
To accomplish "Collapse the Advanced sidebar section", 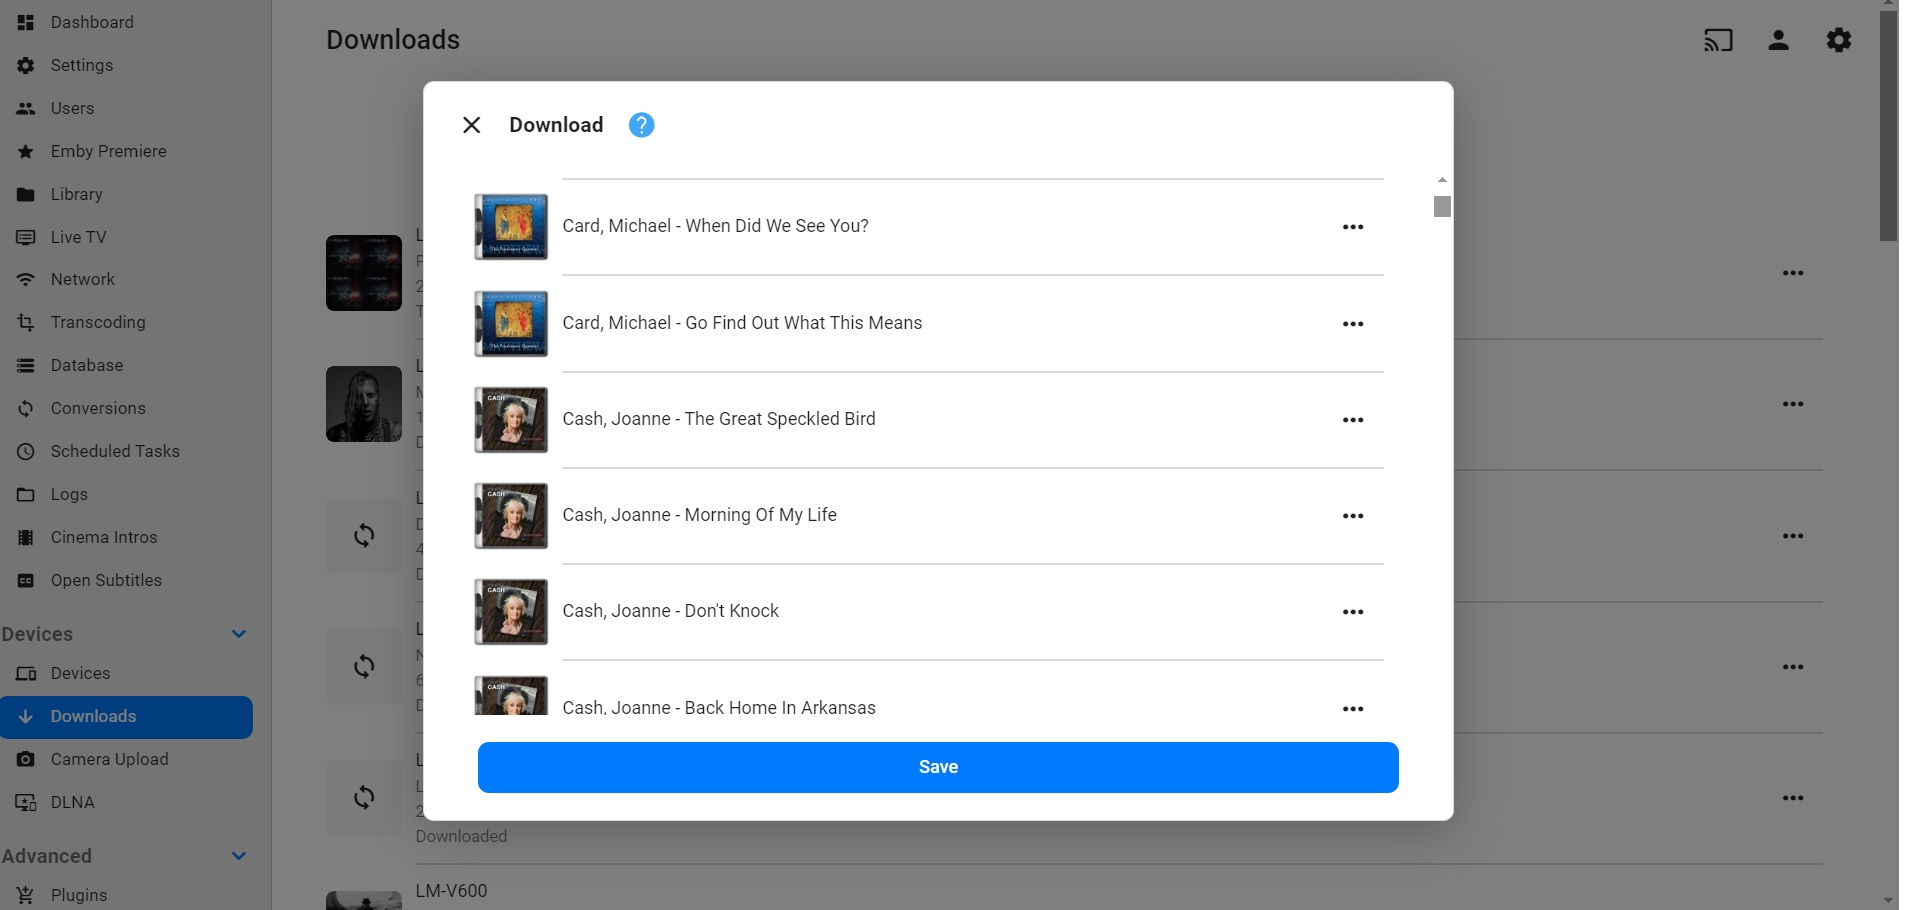I will [x=239, y=856].
